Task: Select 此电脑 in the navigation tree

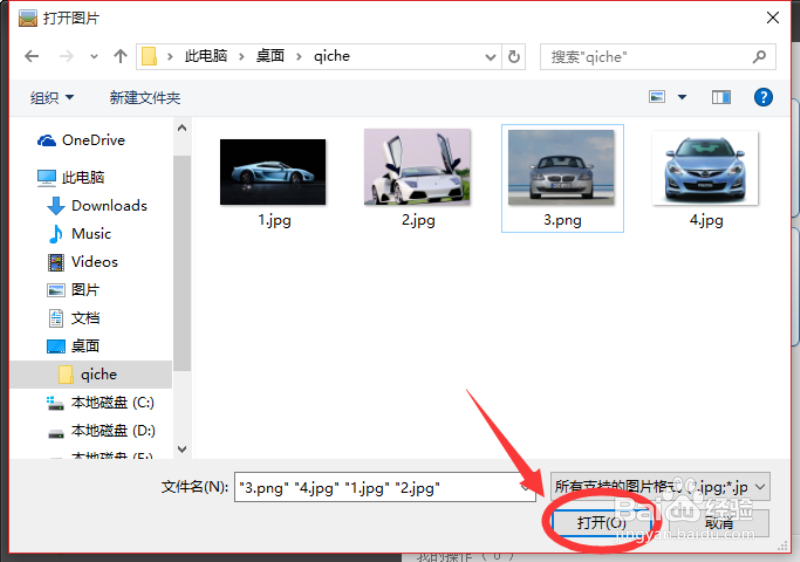Action: click(71, 177)
